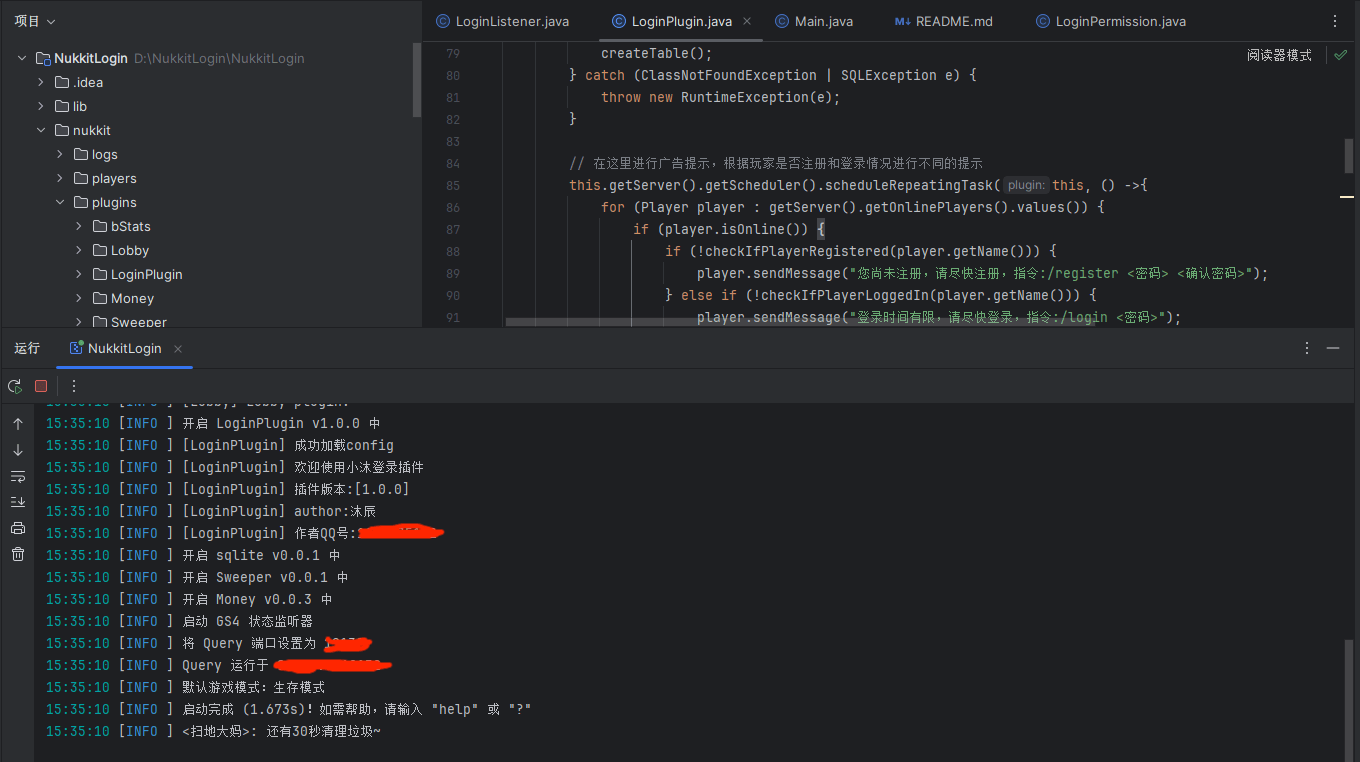
Task: Switch to README.md tab
Action: (943, 21)
